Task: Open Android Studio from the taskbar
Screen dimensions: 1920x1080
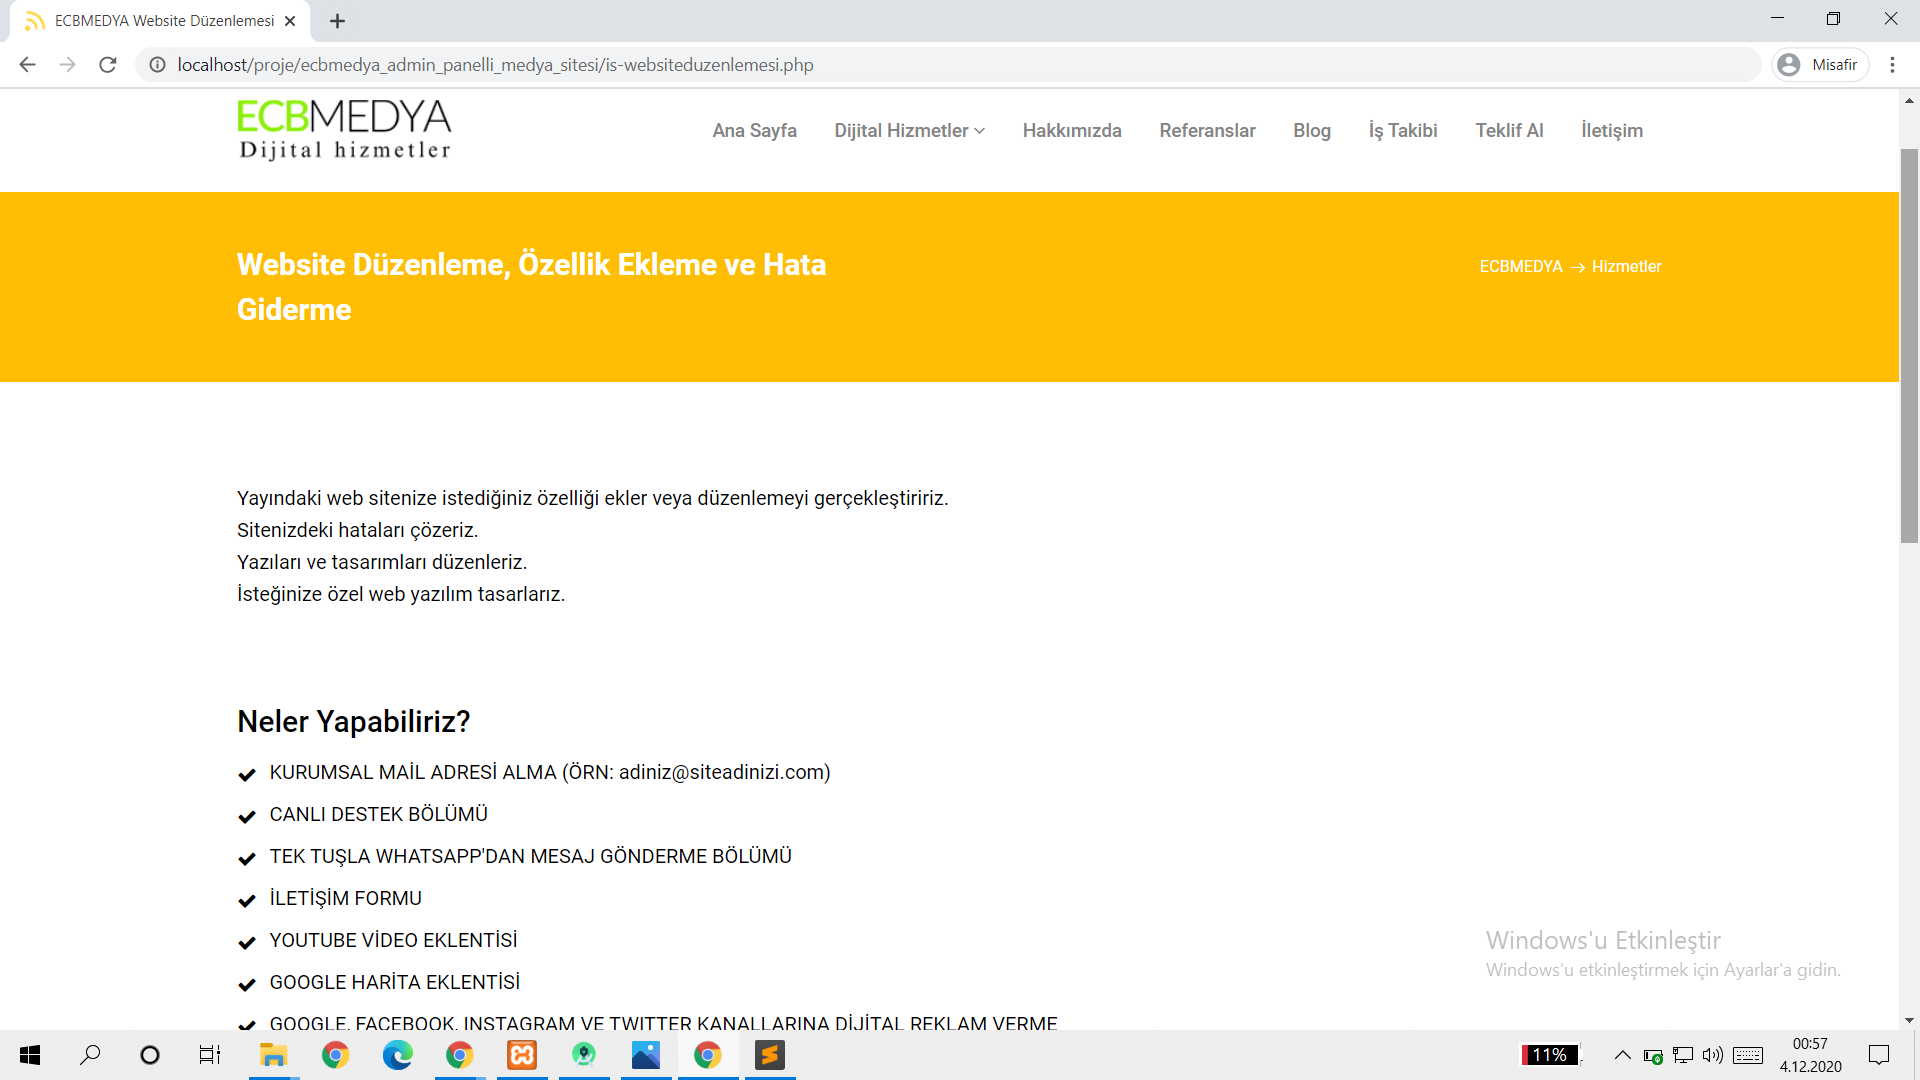Action: point(584,1055)
